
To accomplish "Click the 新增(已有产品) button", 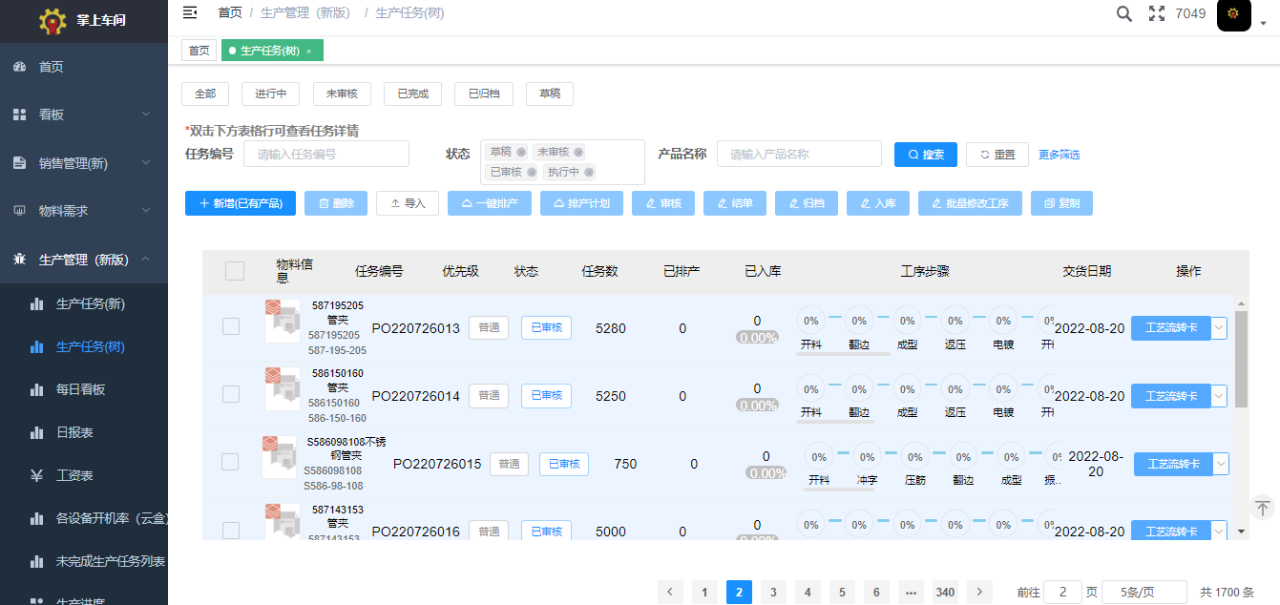I will point(240,203).
